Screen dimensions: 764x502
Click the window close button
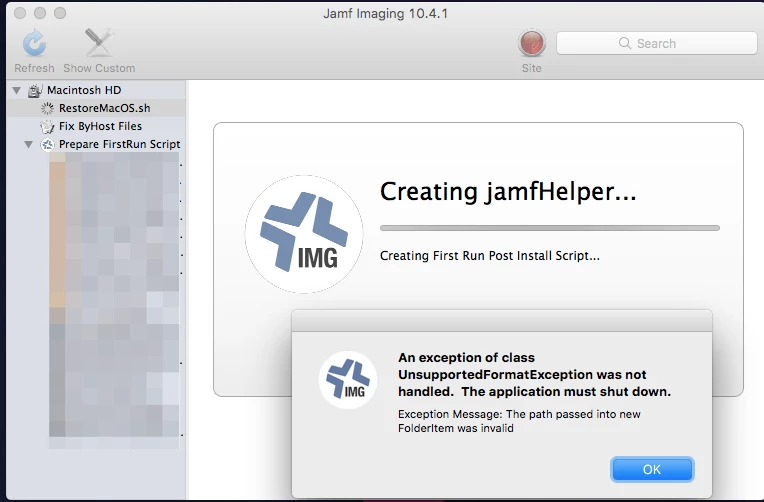(20, 13)
